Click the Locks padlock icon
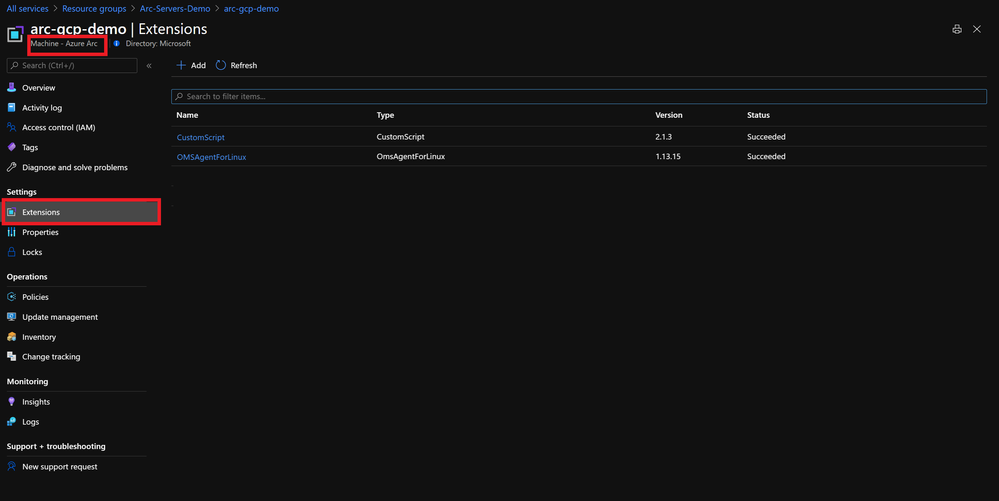Viewport: 999px width, 501px height. coord(11,252)
